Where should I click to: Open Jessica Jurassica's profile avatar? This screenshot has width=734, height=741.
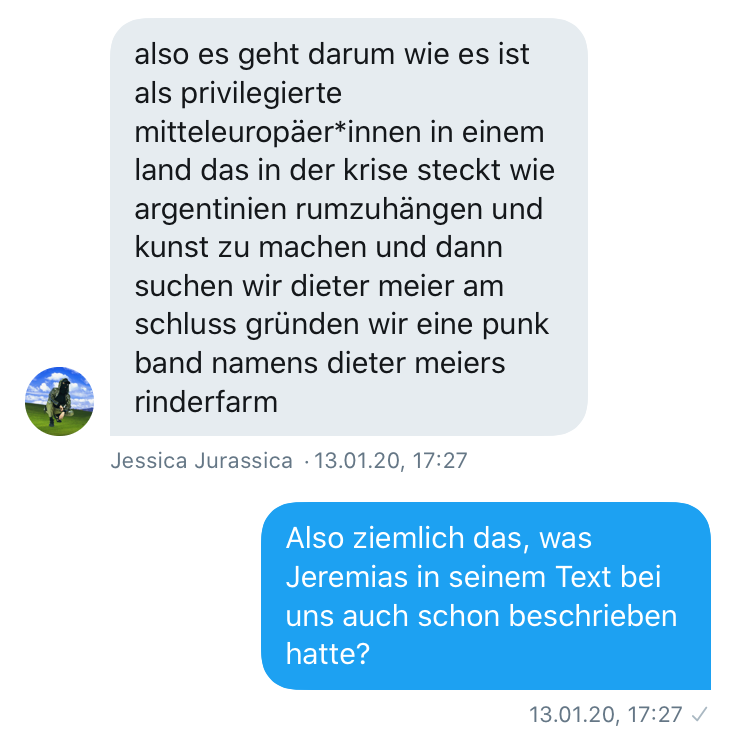[x=60, y=401]
